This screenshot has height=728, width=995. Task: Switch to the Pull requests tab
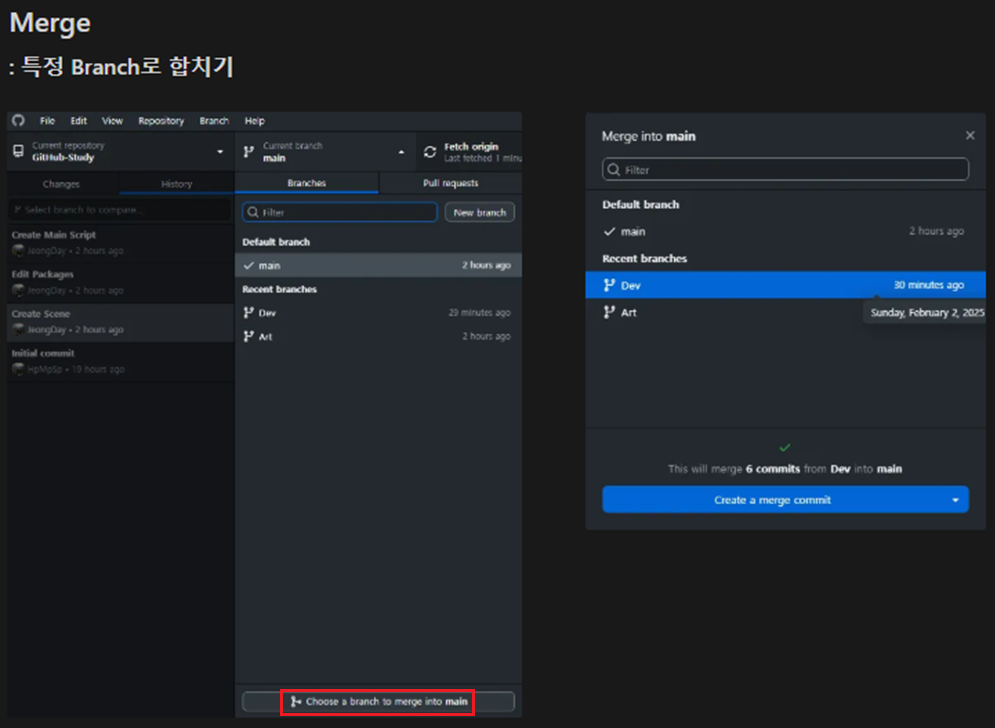pos(451,183)
